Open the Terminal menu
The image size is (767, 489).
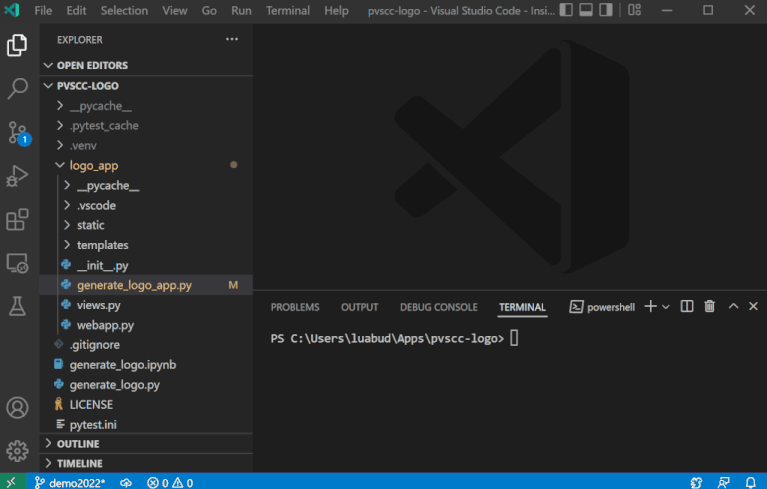click(288, 10)
